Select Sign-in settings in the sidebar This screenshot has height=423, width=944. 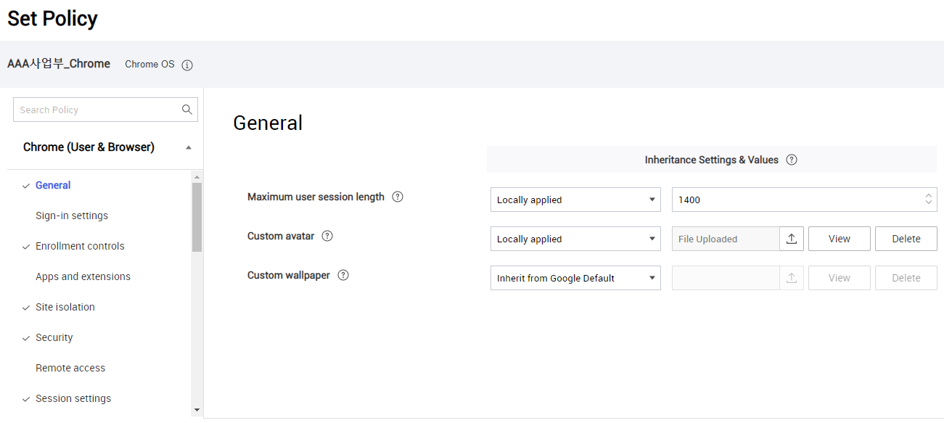click(72, 216)
